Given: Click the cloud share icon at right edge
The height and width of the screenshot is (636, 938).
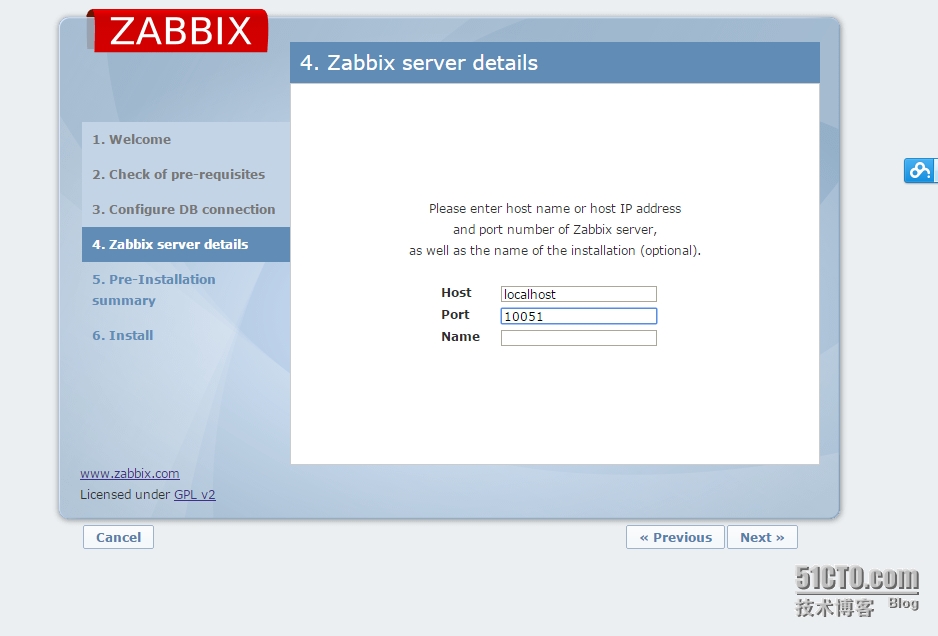Looking at the screenshot, I should point(920,171).
